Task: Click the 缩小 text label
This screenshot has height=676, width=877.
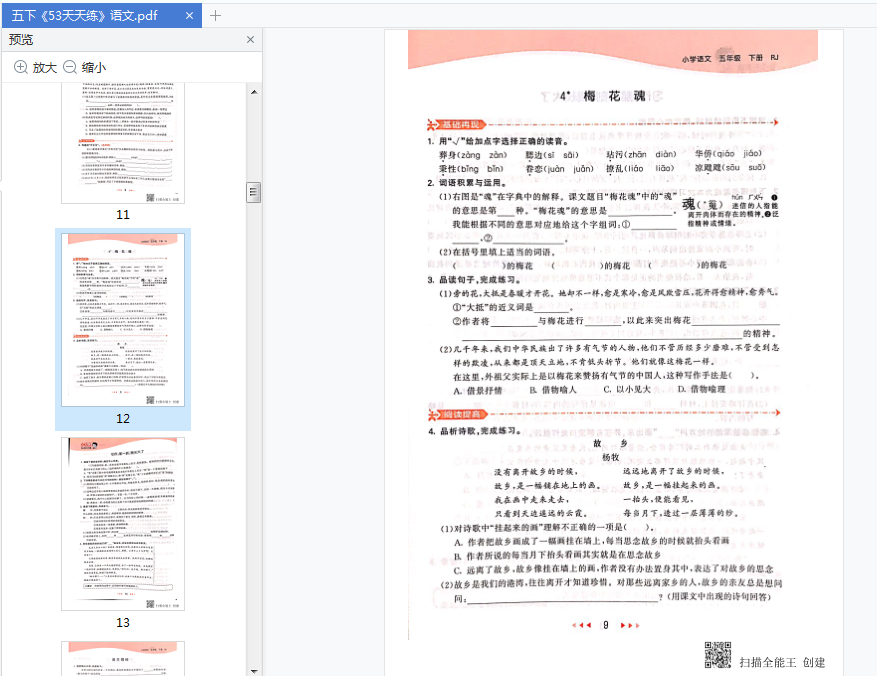Action: pyautogui.click(x=94, y=68)
